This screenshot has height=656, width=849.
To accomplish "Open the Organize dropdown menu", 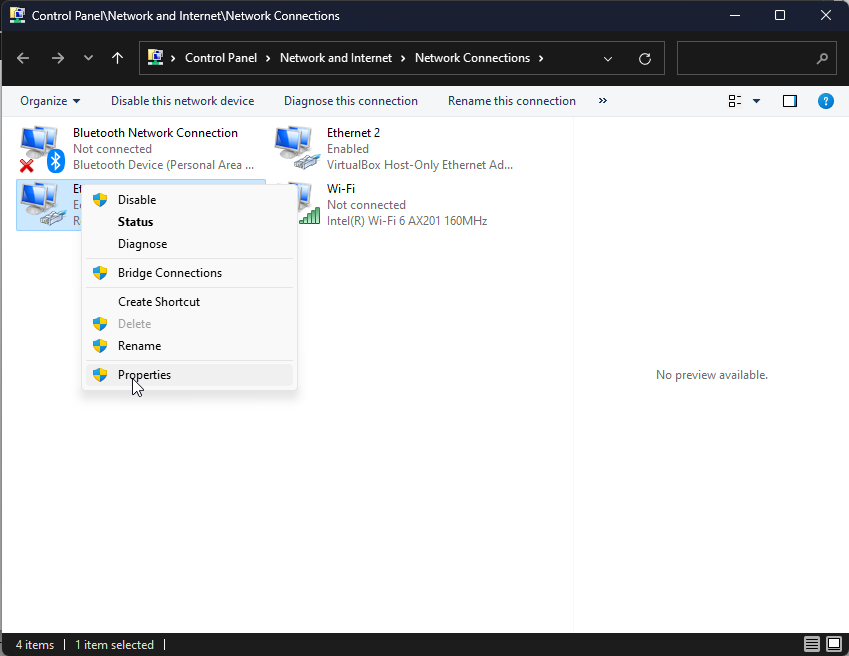I will pos(50,101).
